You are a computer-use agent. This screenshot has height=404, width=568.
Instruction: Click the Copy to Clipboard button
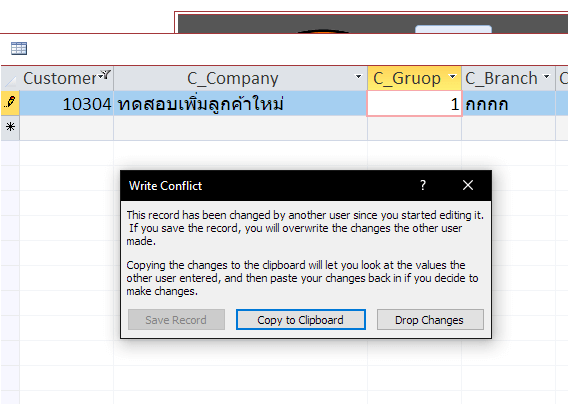(x=301, y=320)
